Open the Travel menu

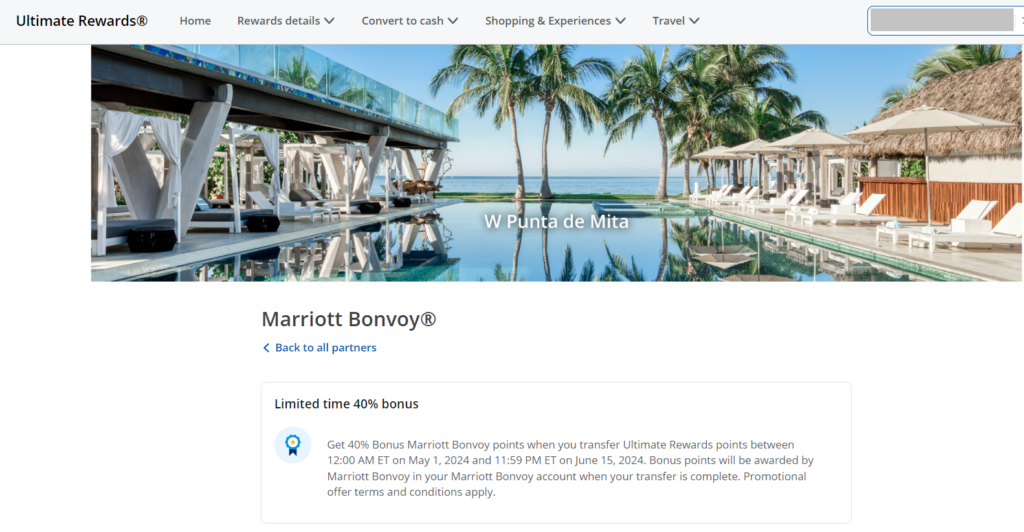pyautogui.click(x=675, y=21)
